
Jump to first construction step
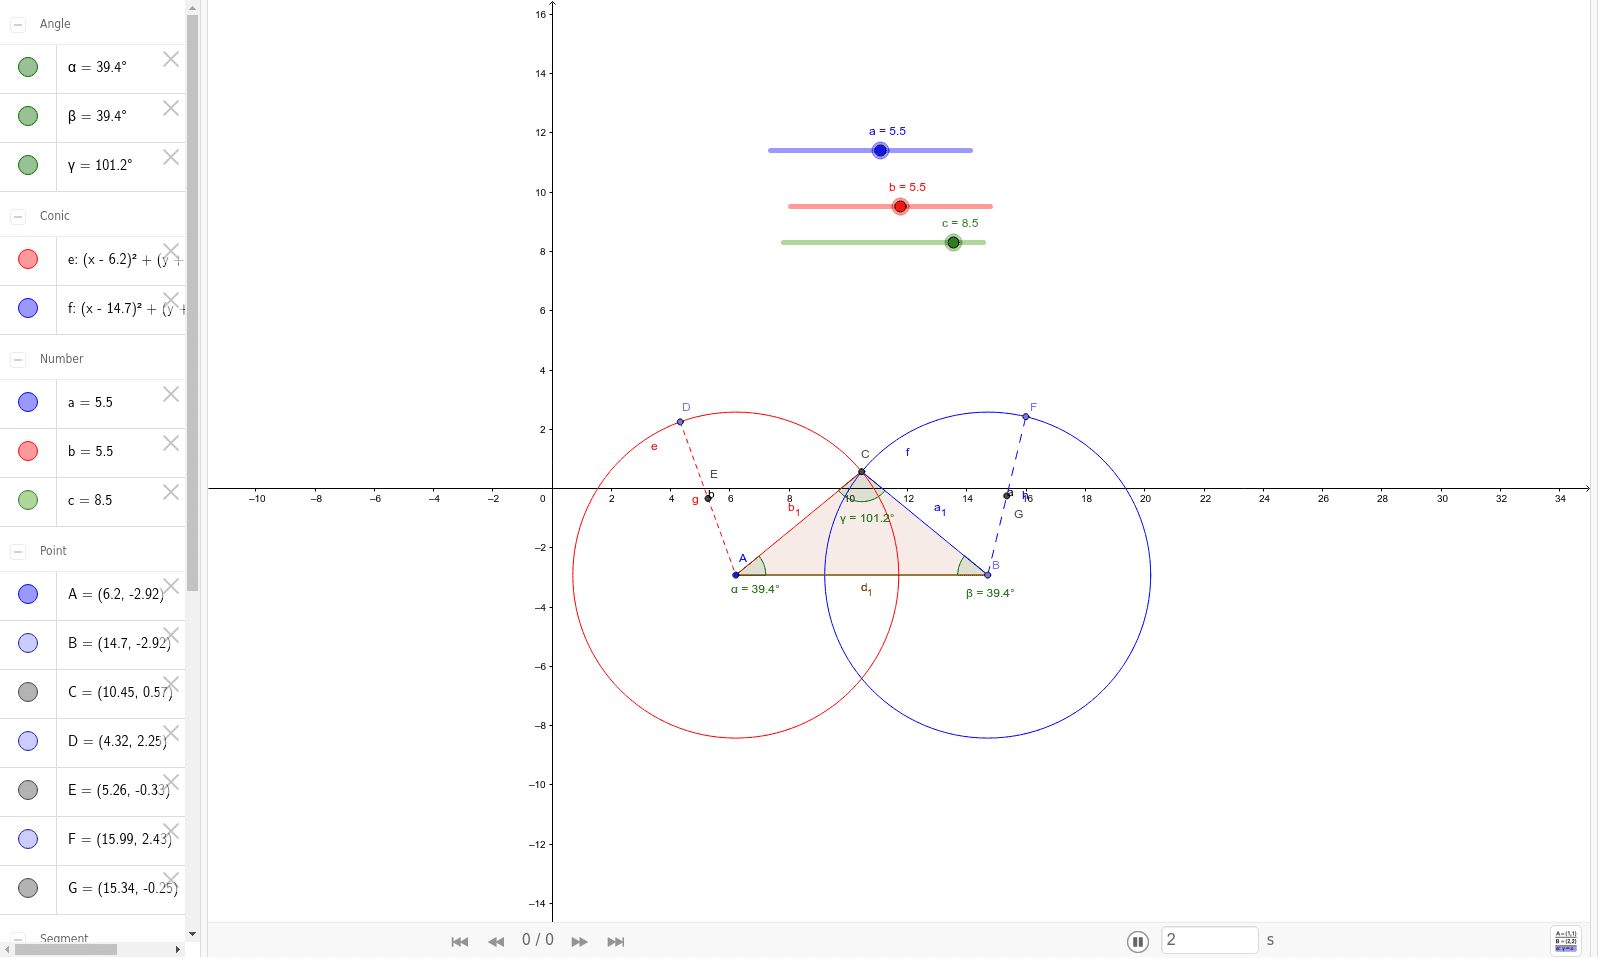460,942
